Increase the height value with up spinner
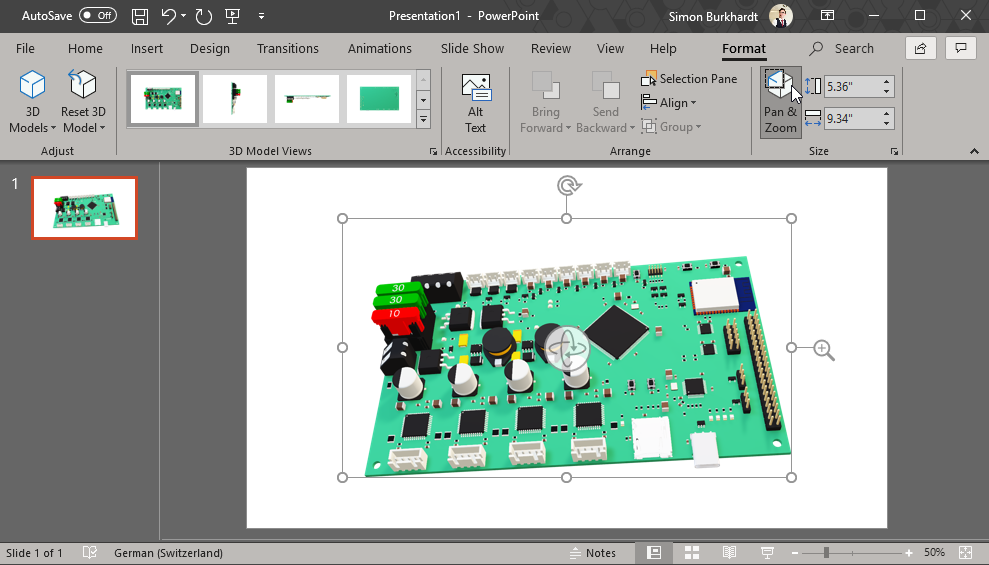 (x=886, y=81)
